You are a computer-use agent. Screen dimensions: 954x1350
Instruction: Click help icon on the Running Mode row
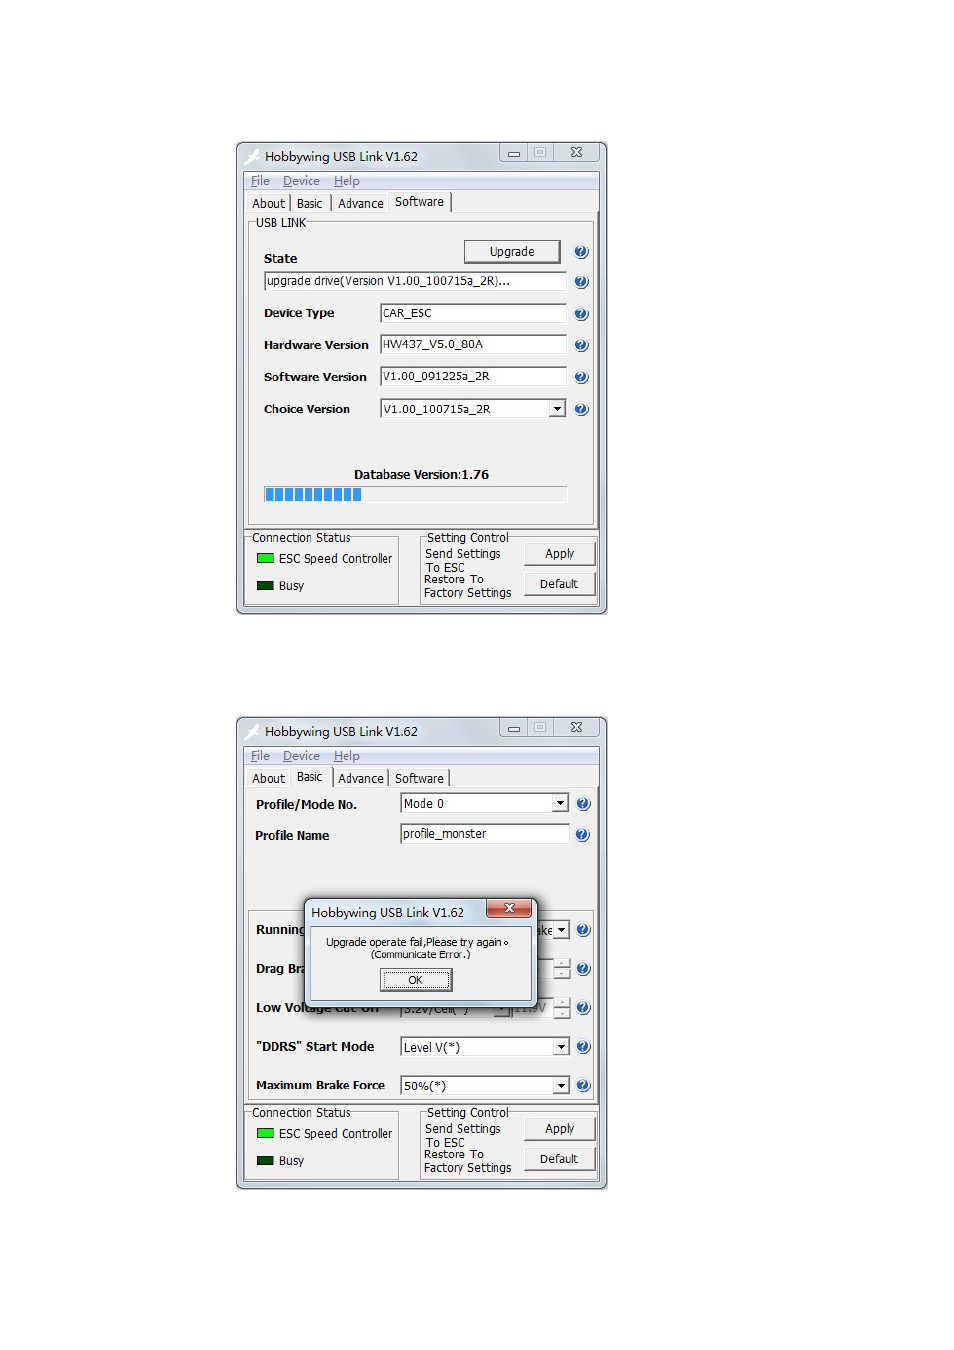583,930
